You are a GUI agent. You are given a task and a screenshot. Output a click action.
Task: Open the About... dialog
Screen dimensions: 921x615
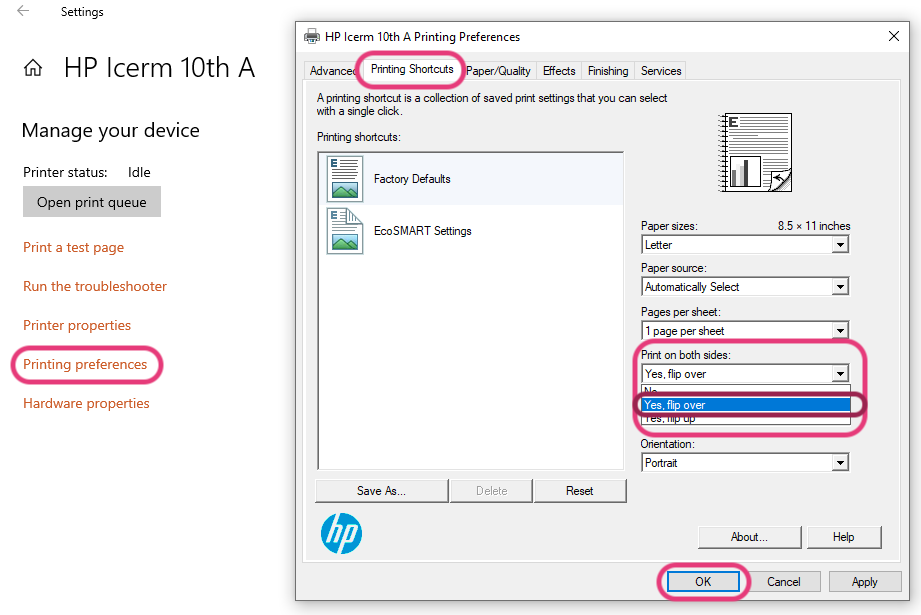coord(749,537)
